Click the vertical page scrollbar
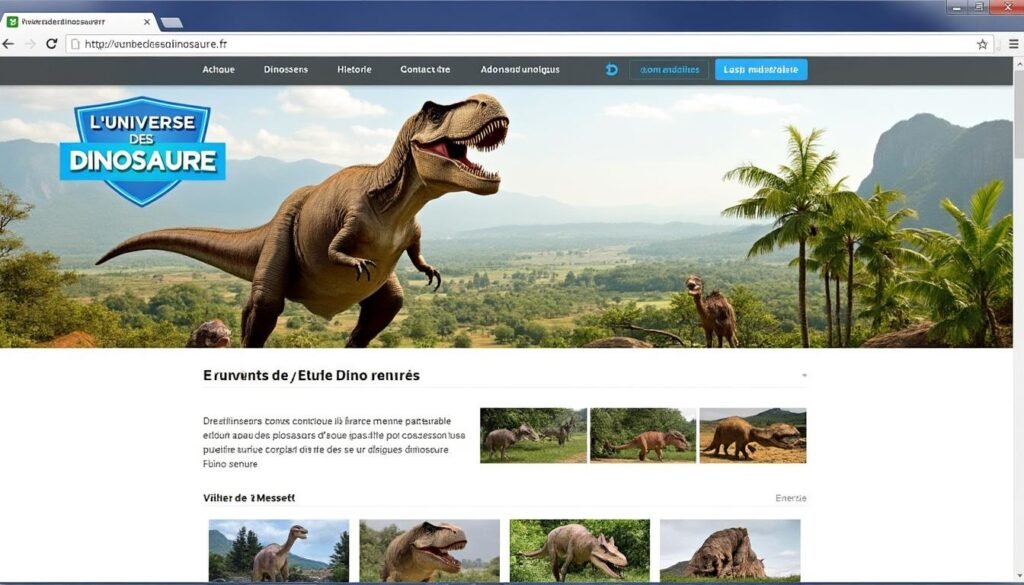The height and width of the screenshot is (585, 1024). [1018, 130]
